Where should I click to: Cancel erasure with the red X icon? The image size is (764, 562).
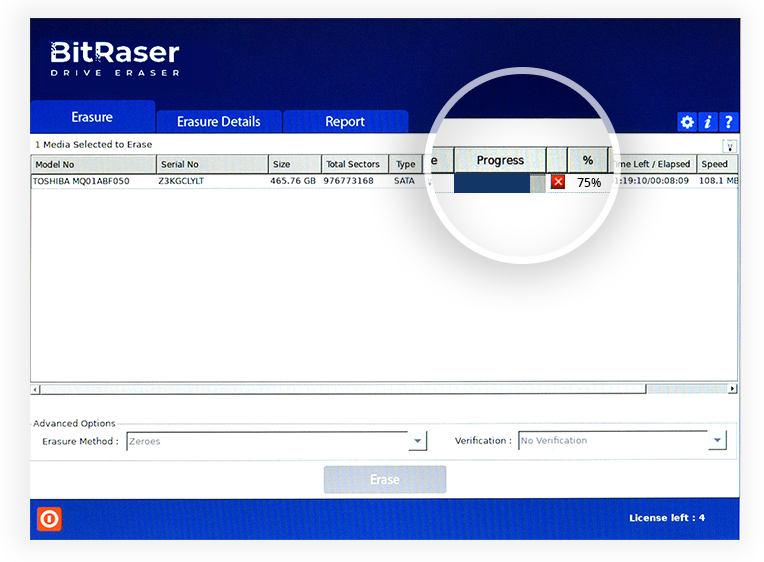558,182
